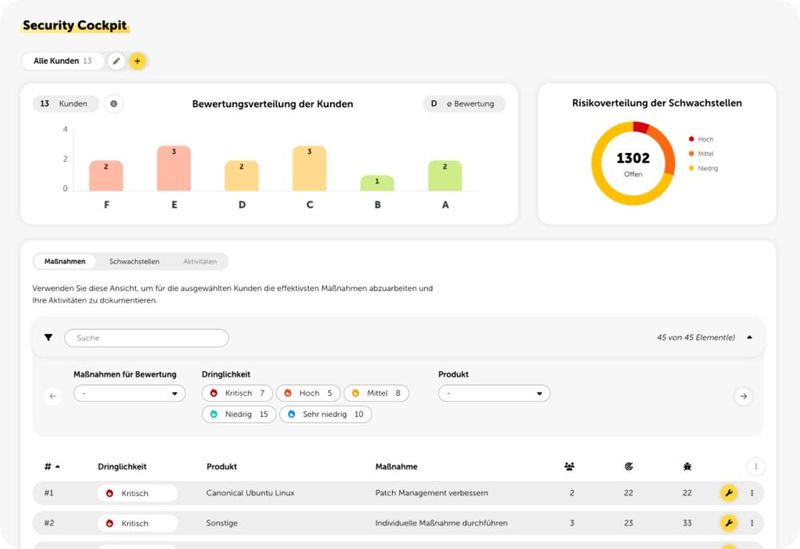
Task: Add a customer group with the yellow plus button
Action: [137, 61]
